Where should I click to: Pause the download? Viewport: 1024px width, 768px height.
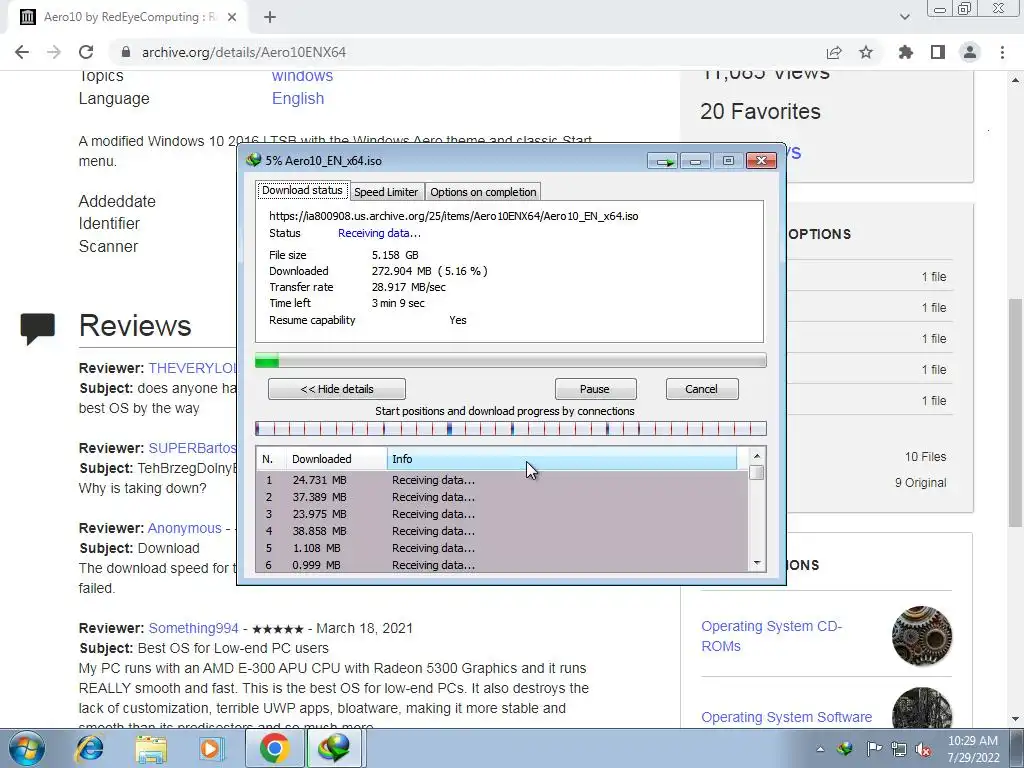[595, 389]
